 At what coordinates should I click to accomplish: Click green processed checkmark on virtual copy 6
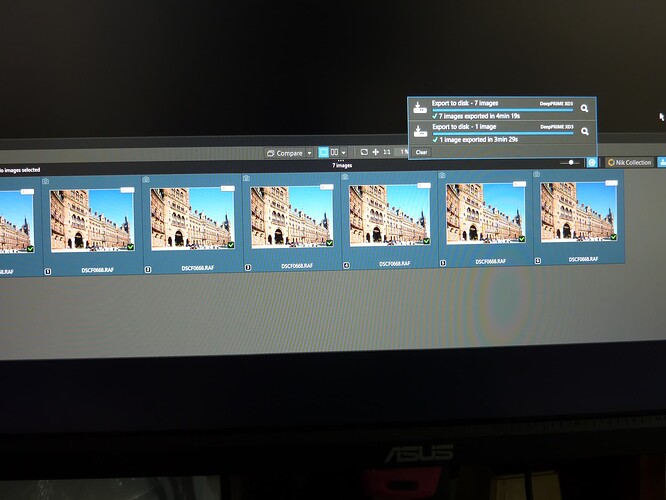coord(614,237)
